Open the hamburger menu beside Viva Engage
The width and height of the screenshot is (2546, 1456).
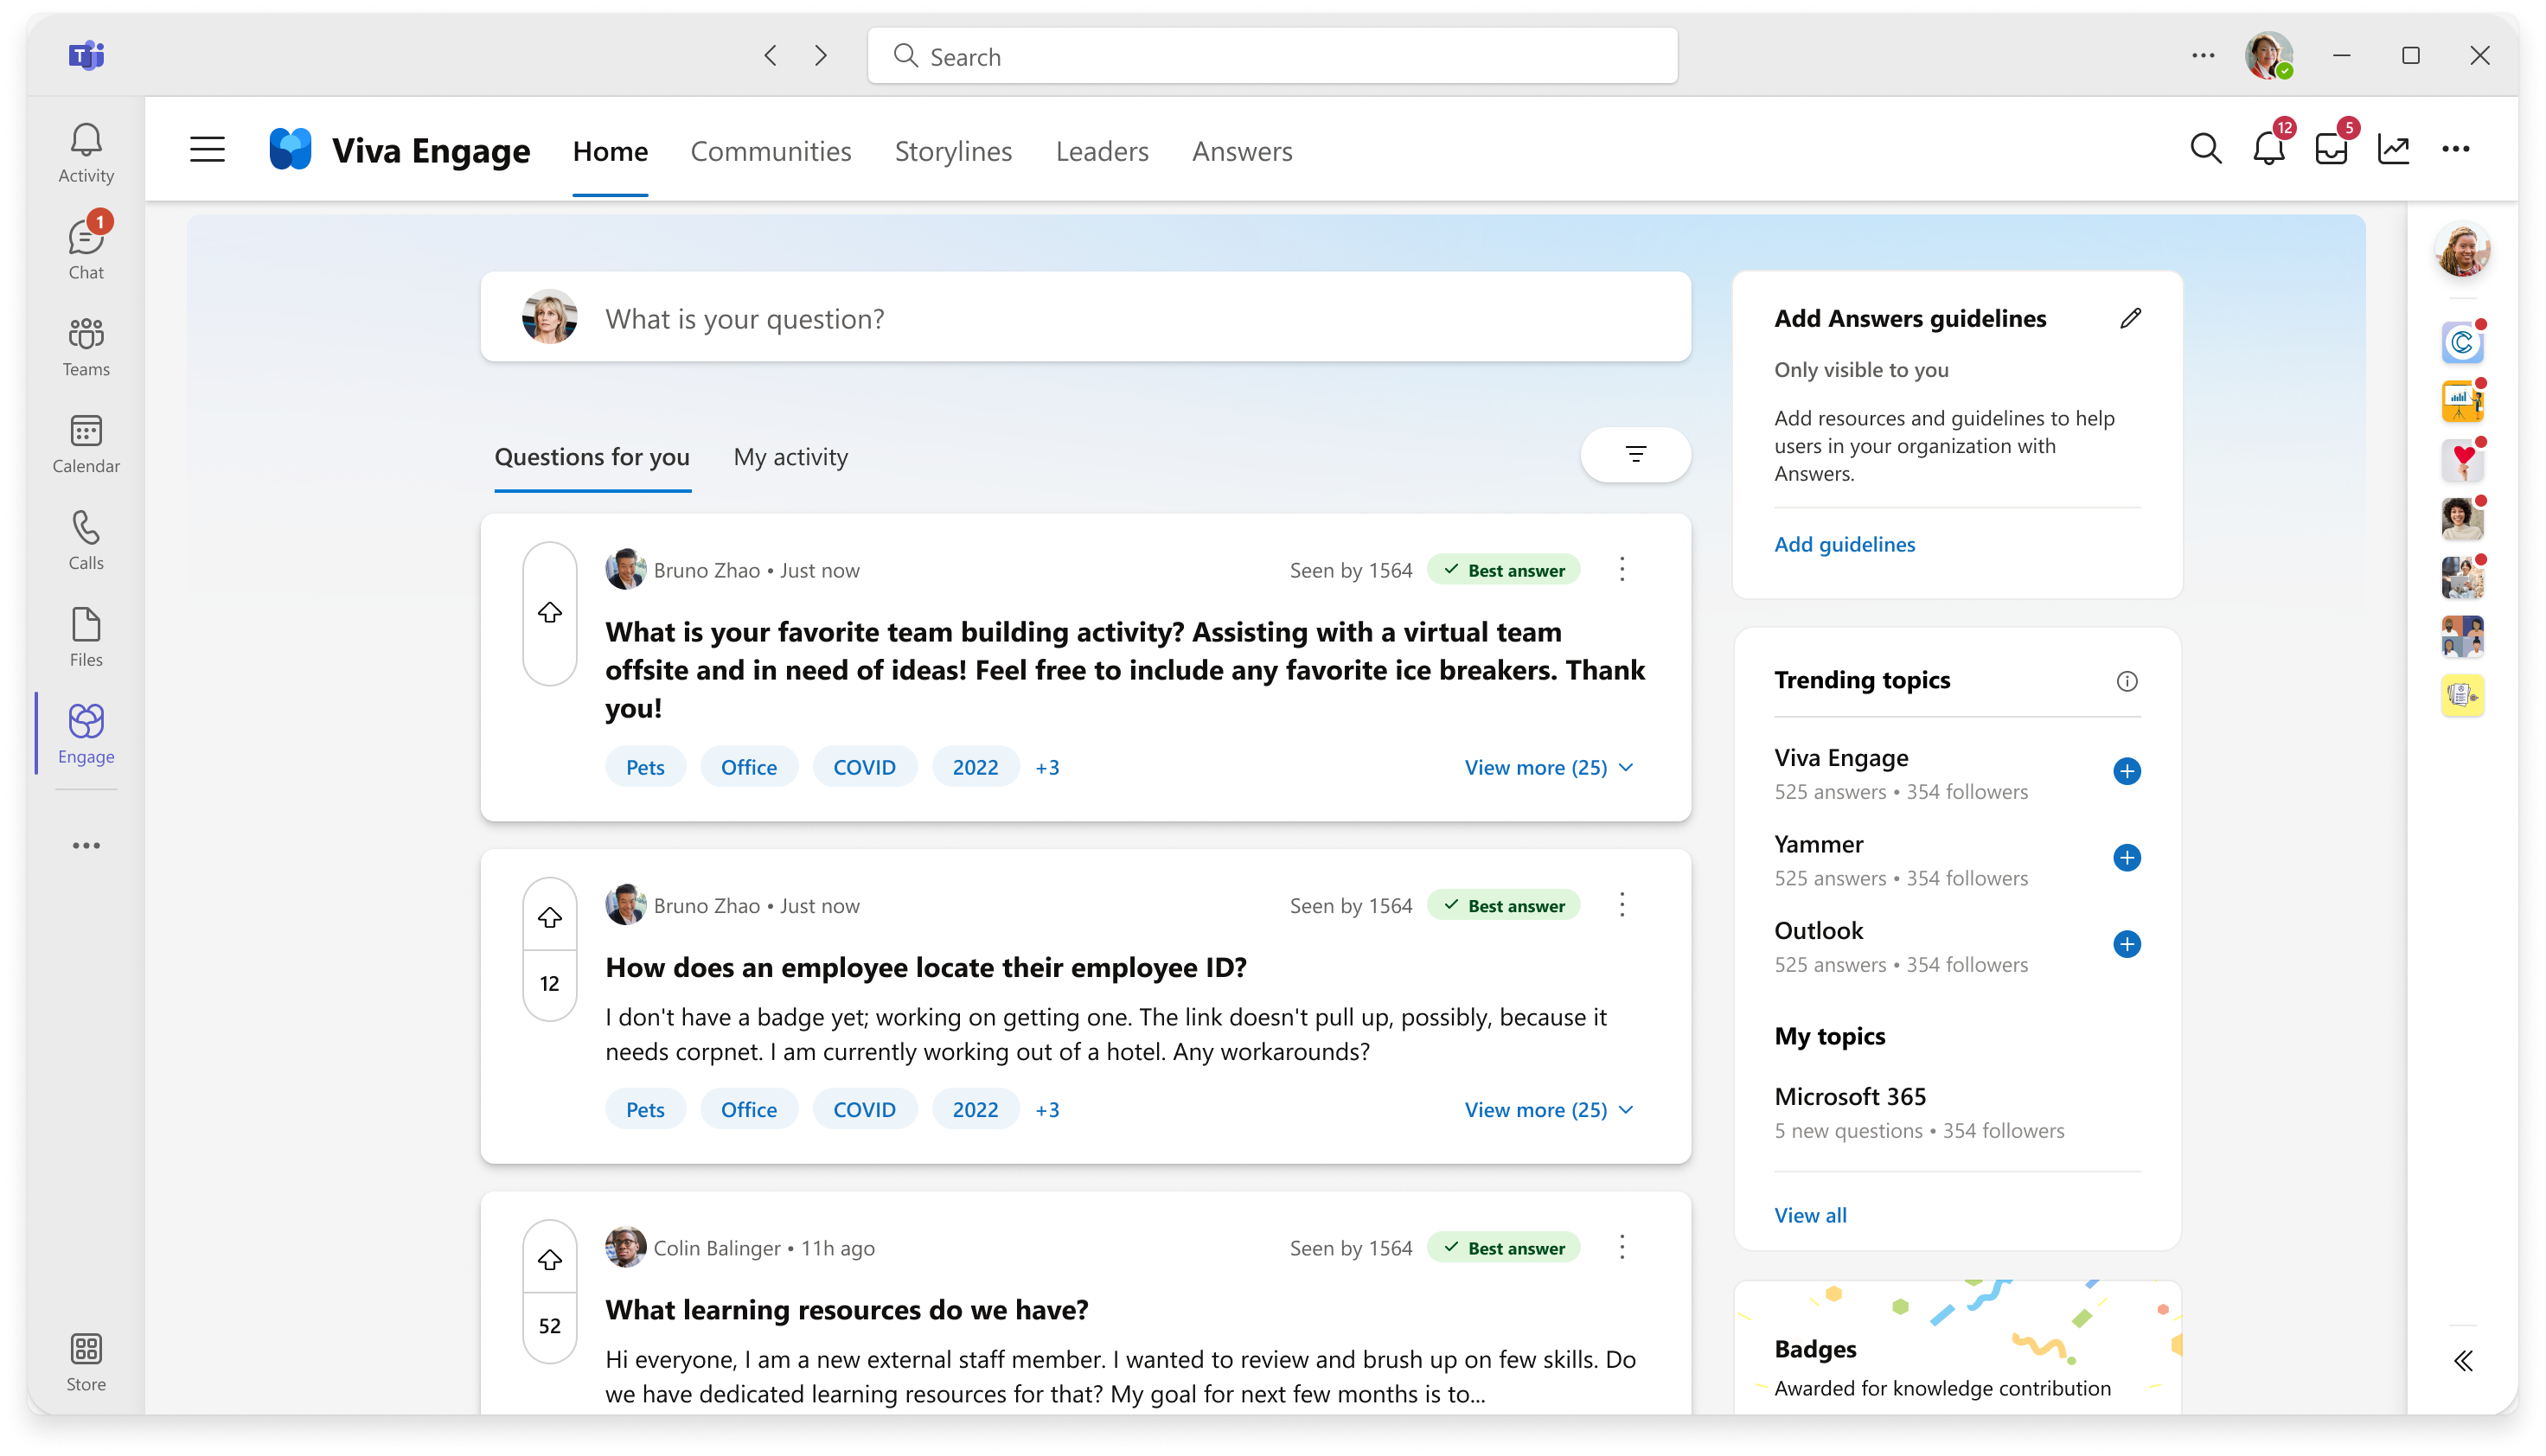(207, 150)
